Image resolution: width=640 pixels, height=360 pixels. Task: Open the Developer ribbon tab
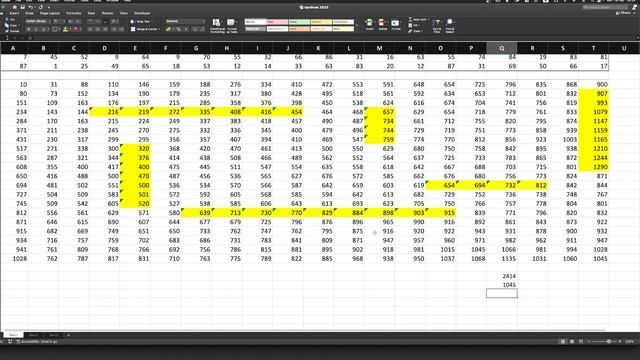tap(142, 13)
